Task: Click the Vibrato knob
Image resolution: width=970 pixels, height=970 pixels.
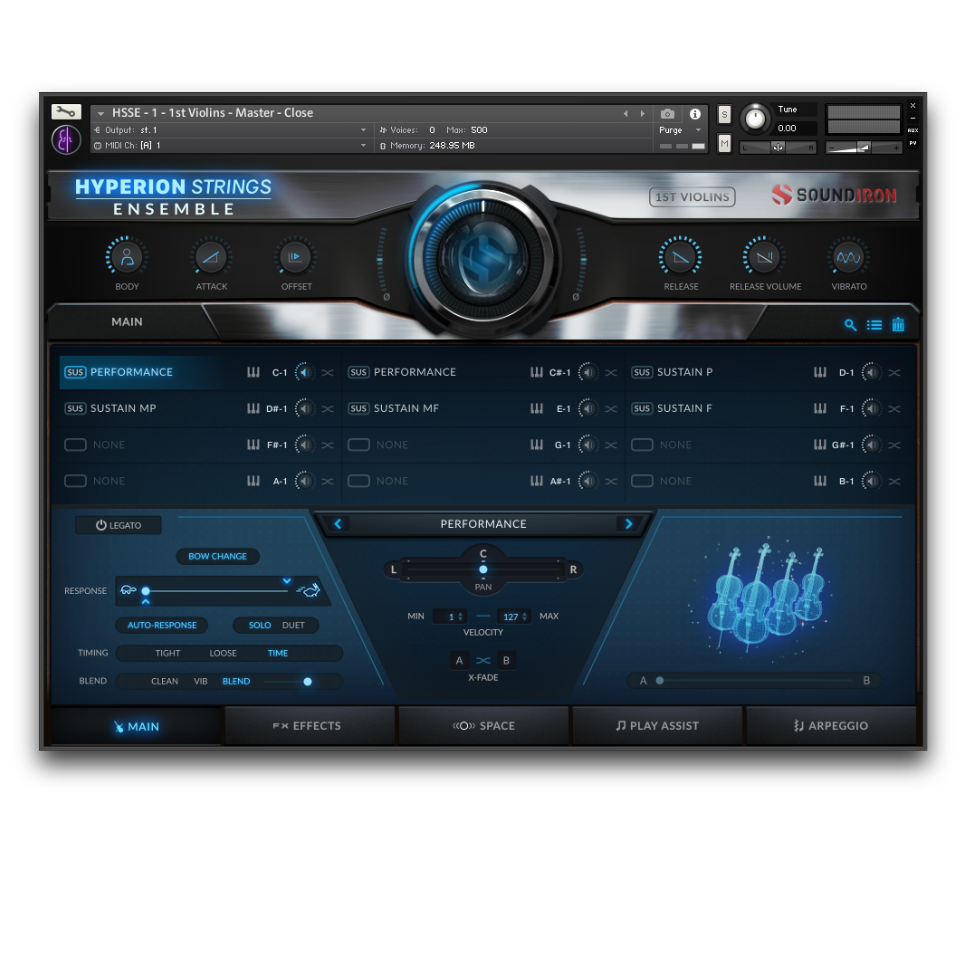Action: coord(849,256)
